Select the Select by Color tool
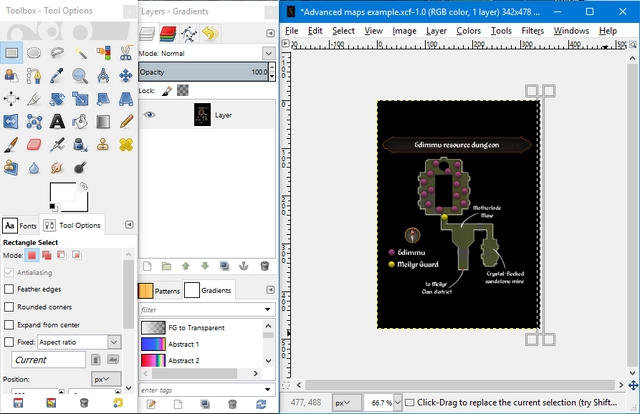The width and height of the screenshot is (640, 414). tap(103, 53)
